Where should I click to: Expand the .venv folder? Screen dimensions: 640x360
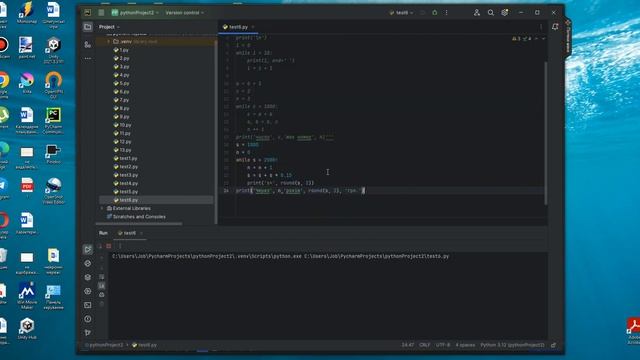(x=108, y=42)
